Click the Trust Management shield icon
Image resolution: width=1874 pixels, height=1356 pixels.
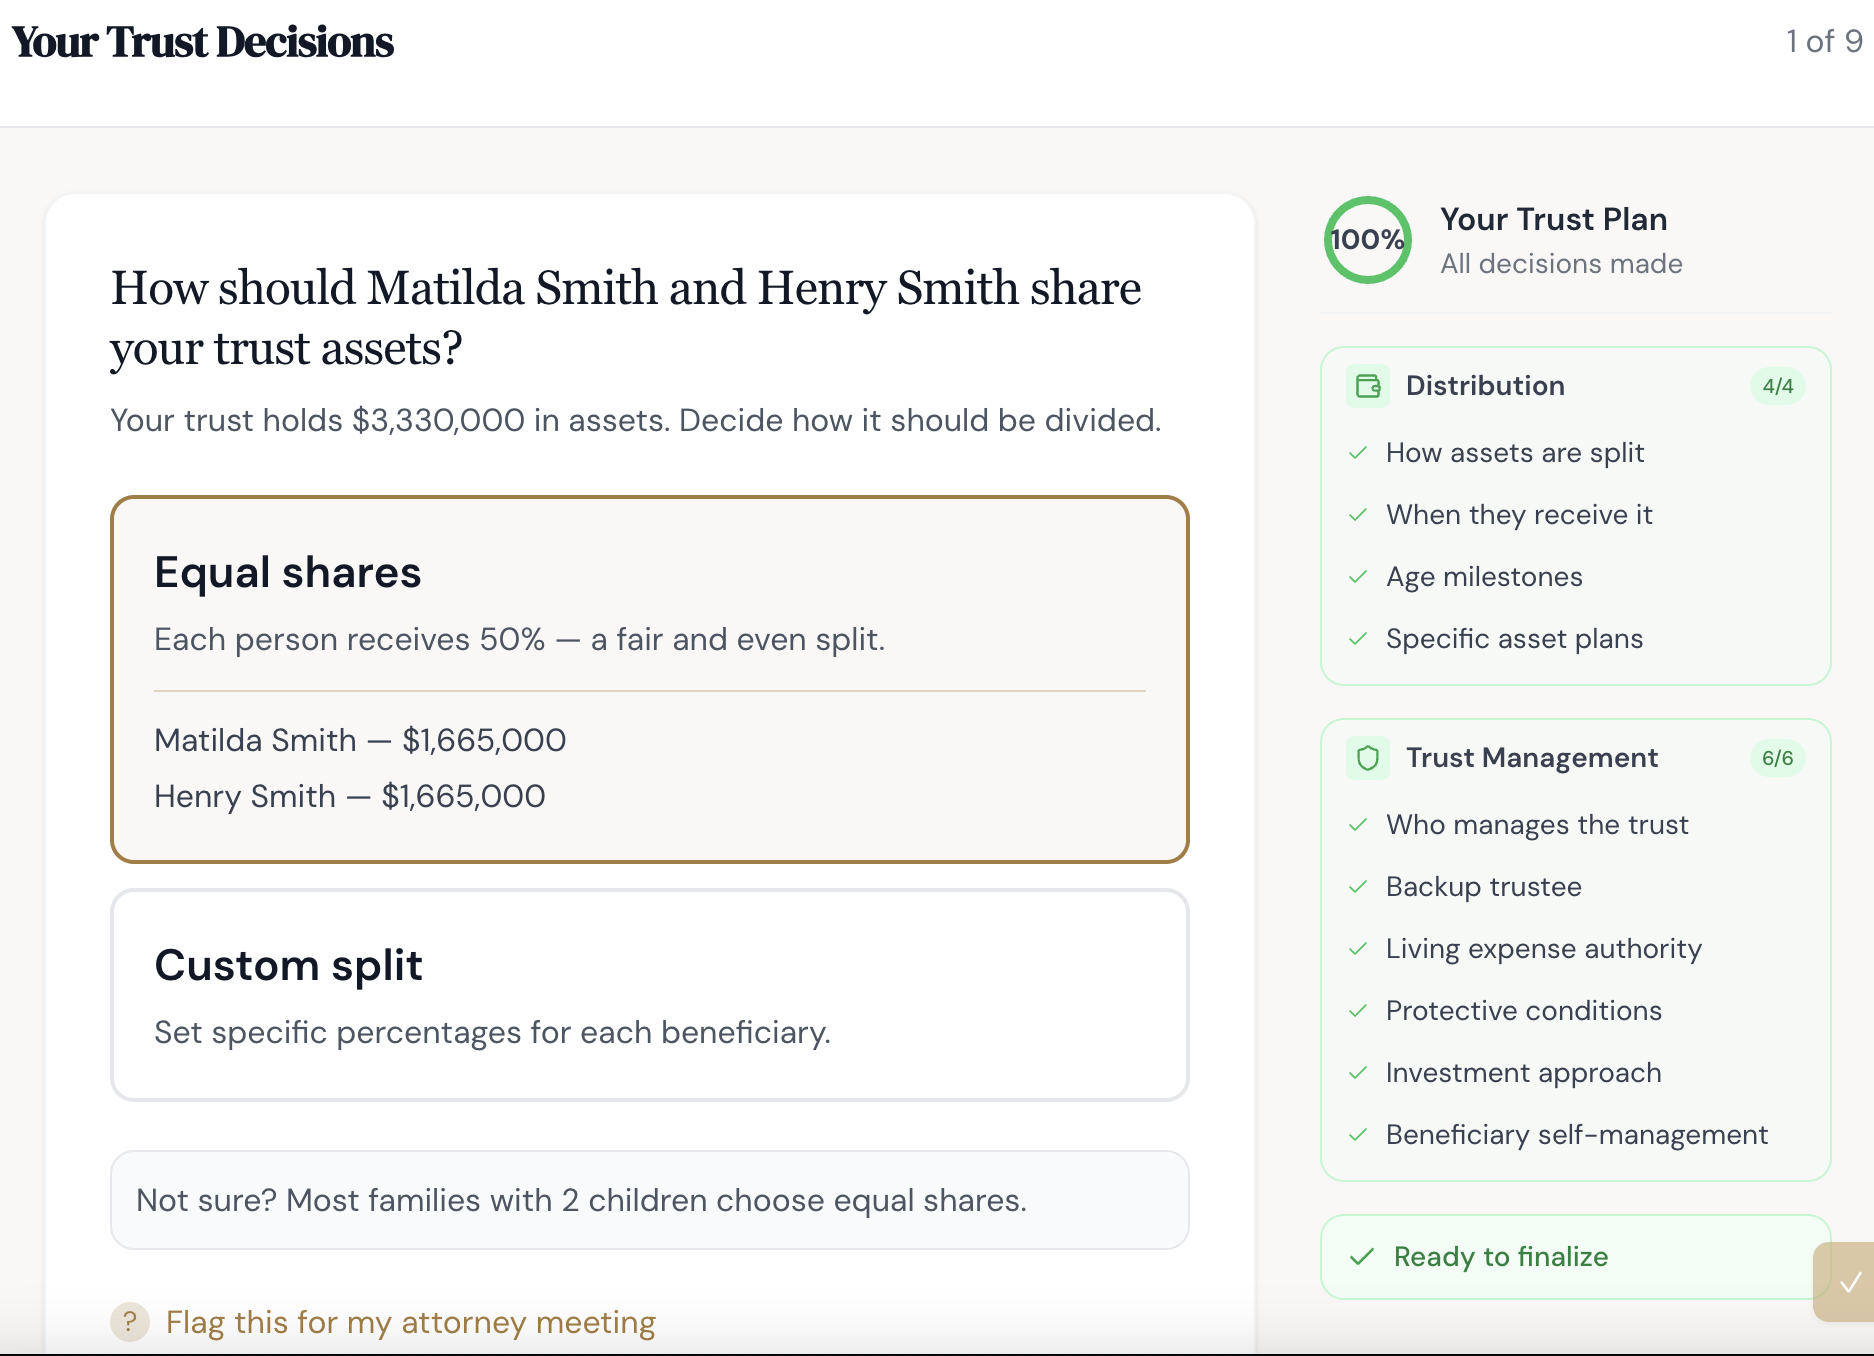[1368, 758]
